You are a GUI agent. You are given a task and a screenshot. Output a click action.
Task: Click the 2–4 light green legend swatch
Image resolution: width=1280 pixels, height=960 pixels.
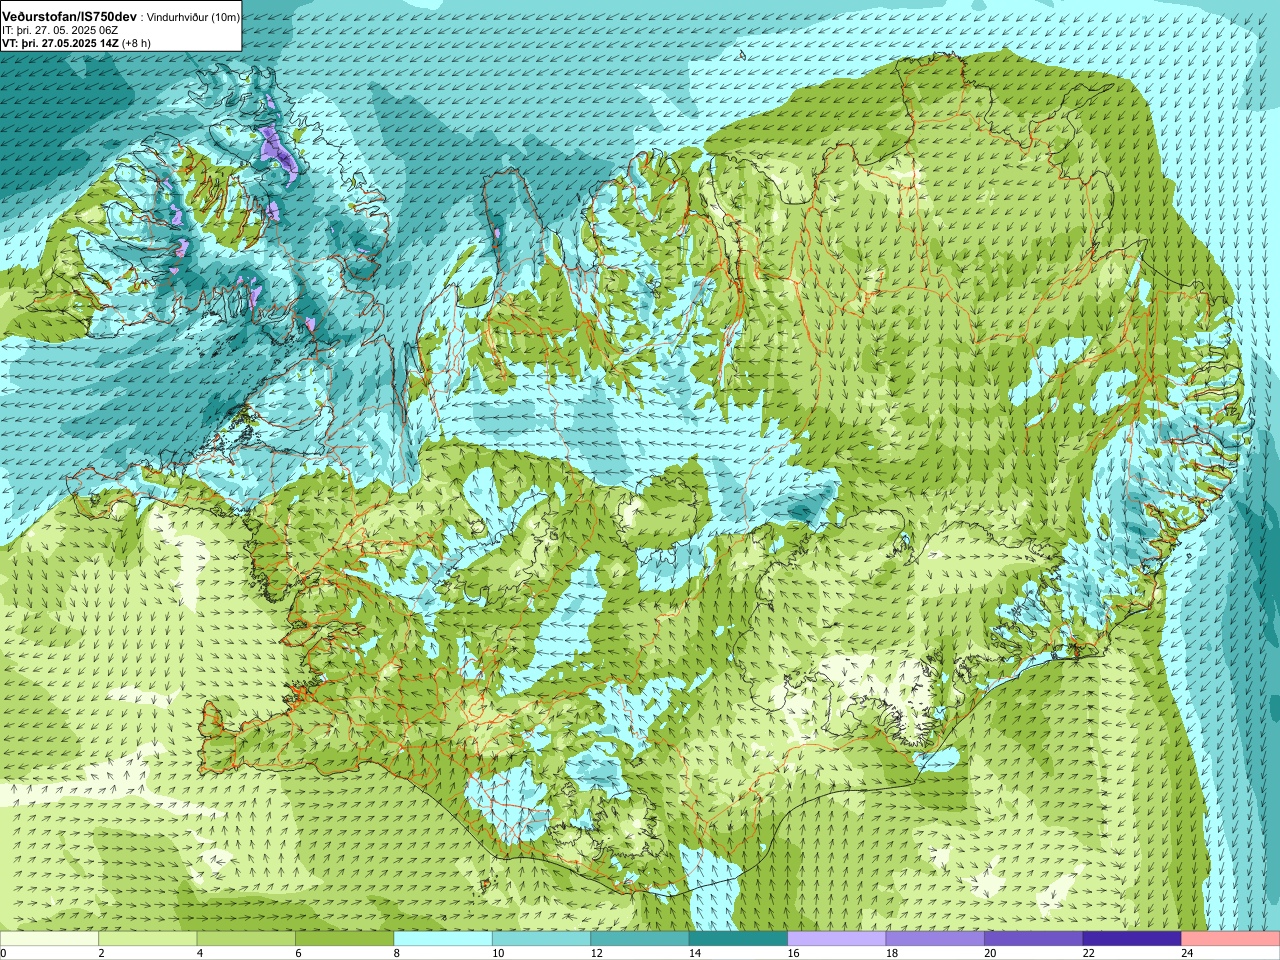(x=147, y=939)
